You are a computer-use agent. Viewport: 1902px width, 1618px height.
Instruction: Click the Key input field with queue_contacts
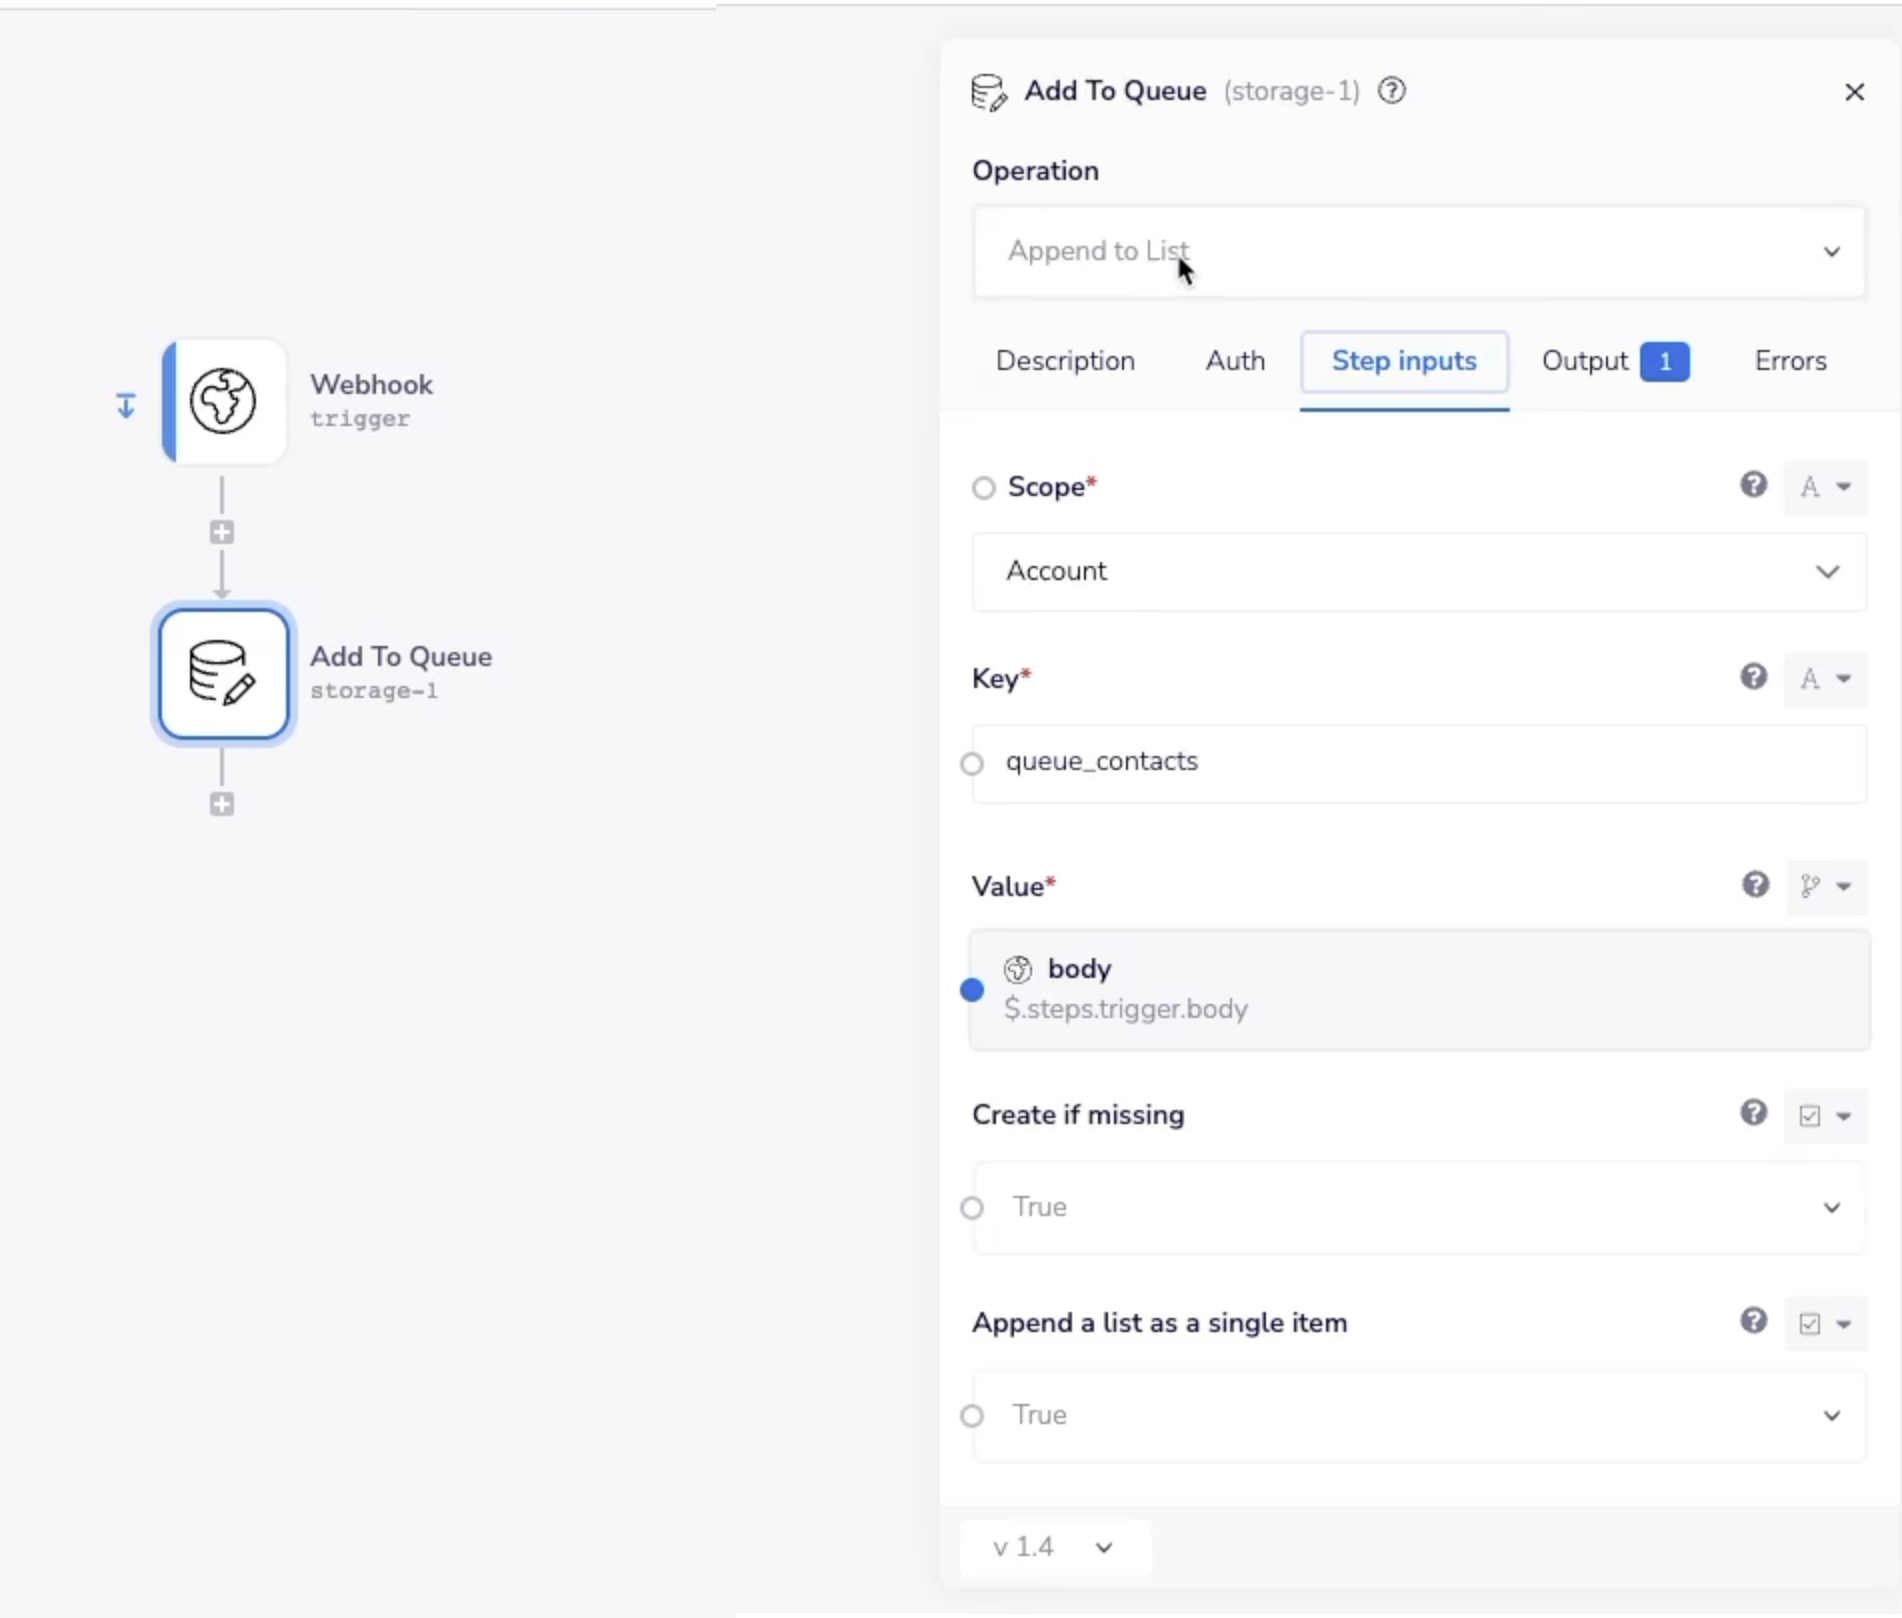coord(1418,763)
